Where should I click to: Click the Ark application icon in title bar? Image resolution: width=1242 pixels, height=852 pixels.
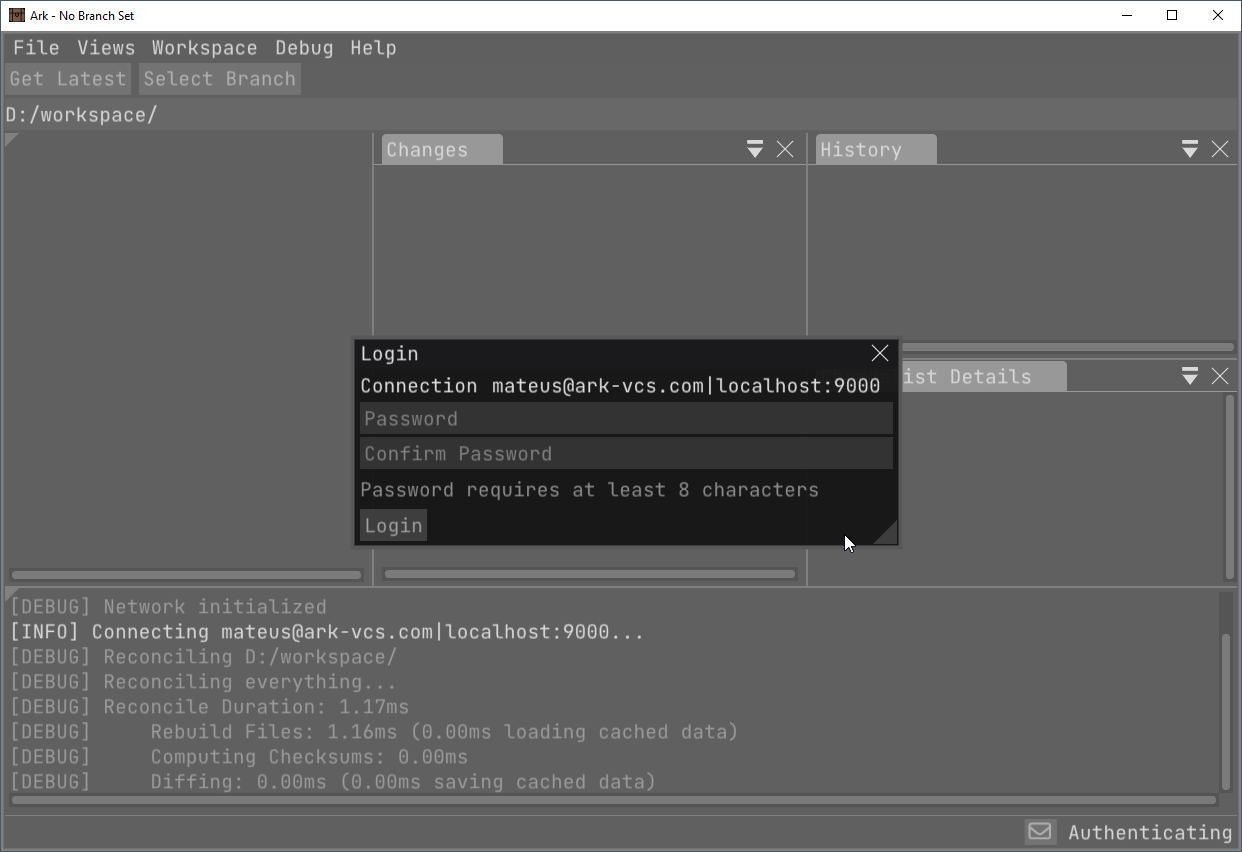17,15
